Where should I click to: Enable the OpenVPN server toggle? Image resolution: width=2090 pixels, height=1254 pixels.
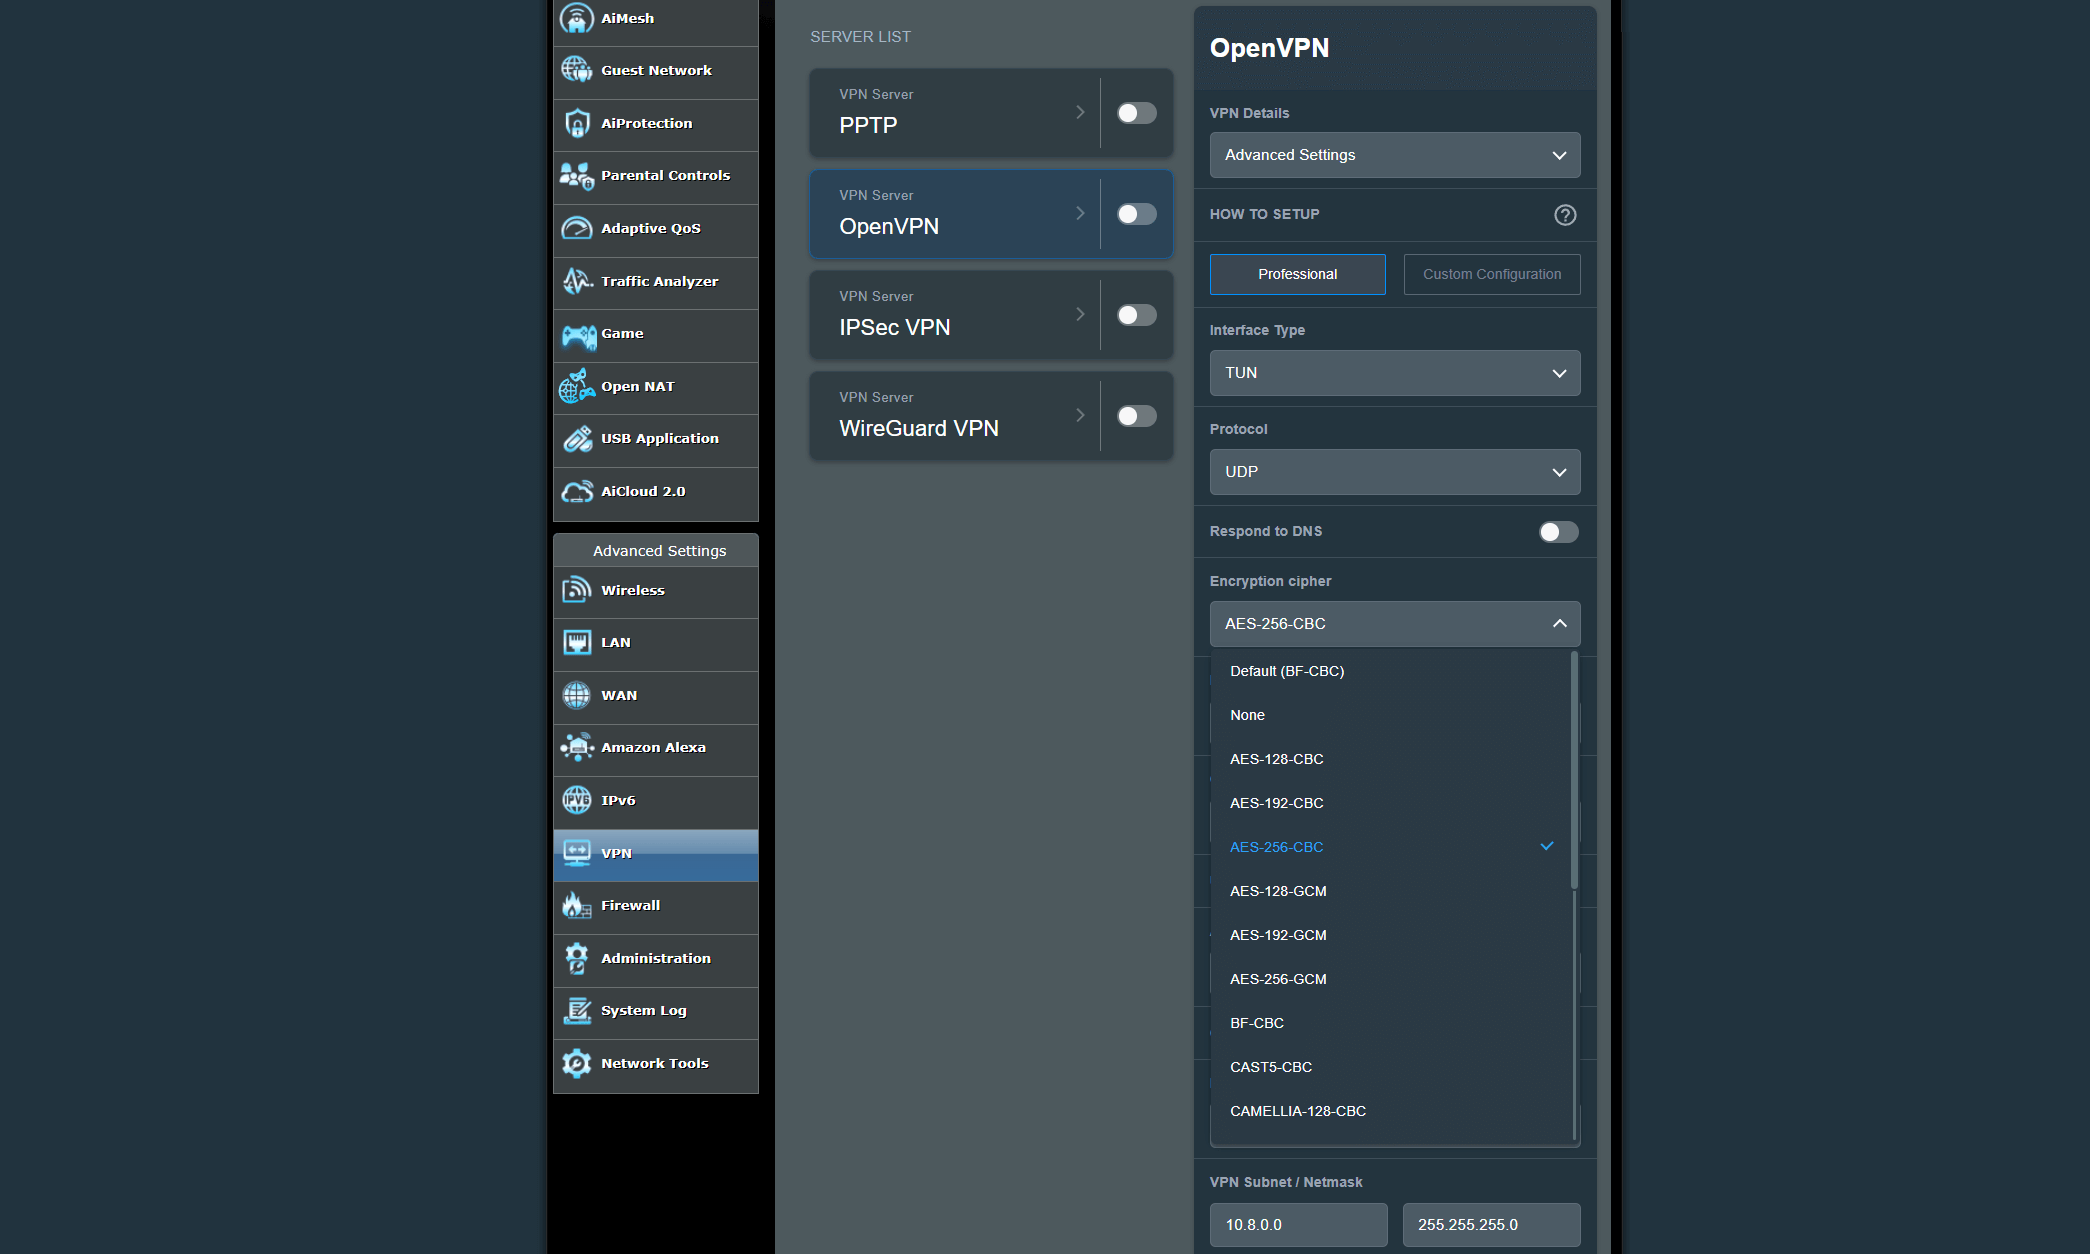tap(1137, 214)
